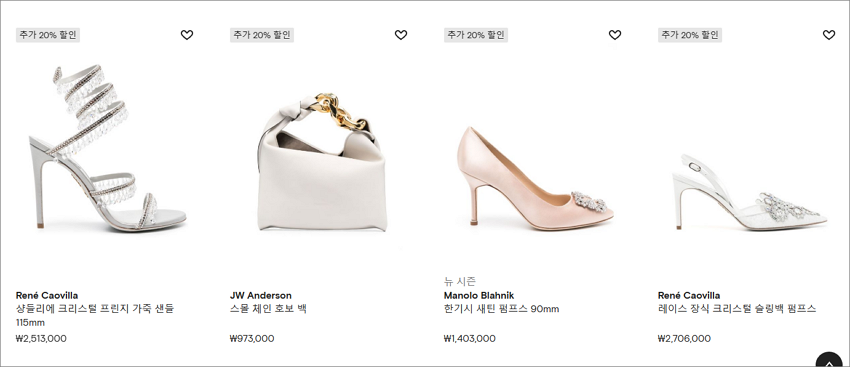Open René Caovilla brand link on the slingback item

pyautogui.click(x=689, y=295)
